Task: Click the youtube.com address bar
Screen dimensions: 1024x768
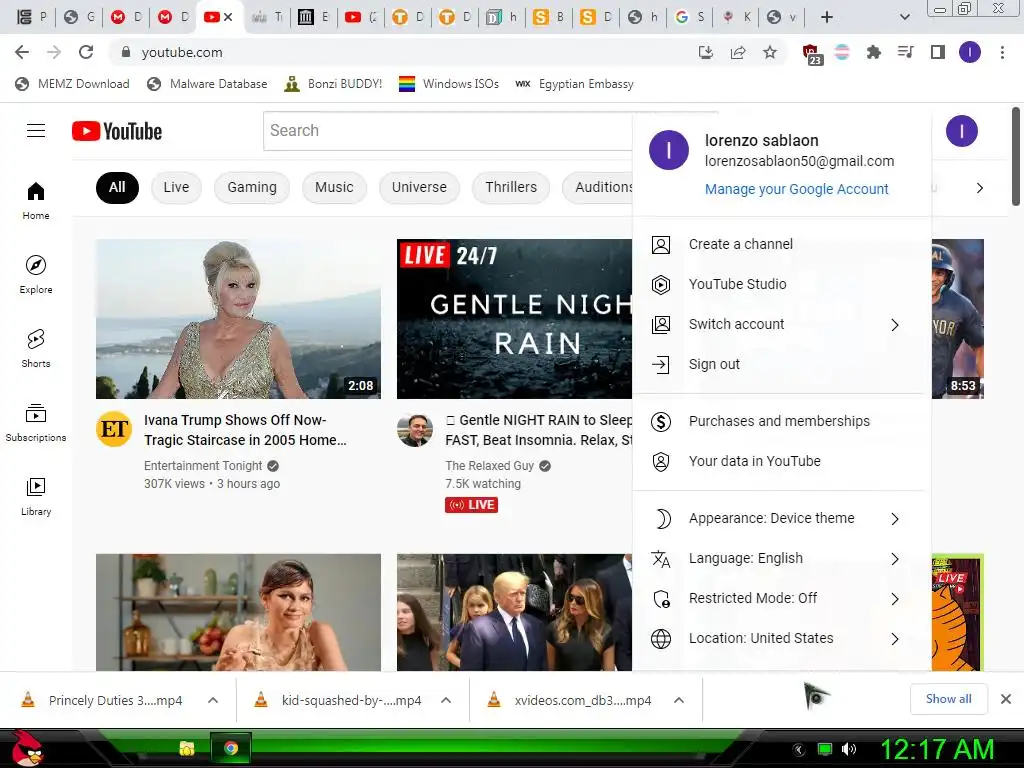Action: click(405, 52)
